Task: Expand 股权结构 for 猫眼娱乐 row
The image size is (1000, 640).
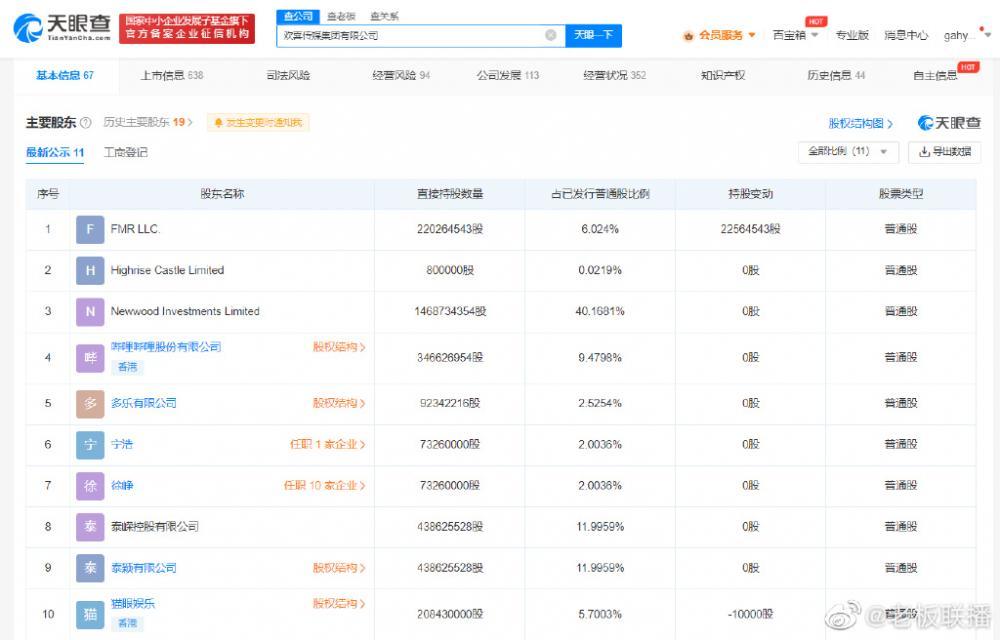Action: coord(339,603)
